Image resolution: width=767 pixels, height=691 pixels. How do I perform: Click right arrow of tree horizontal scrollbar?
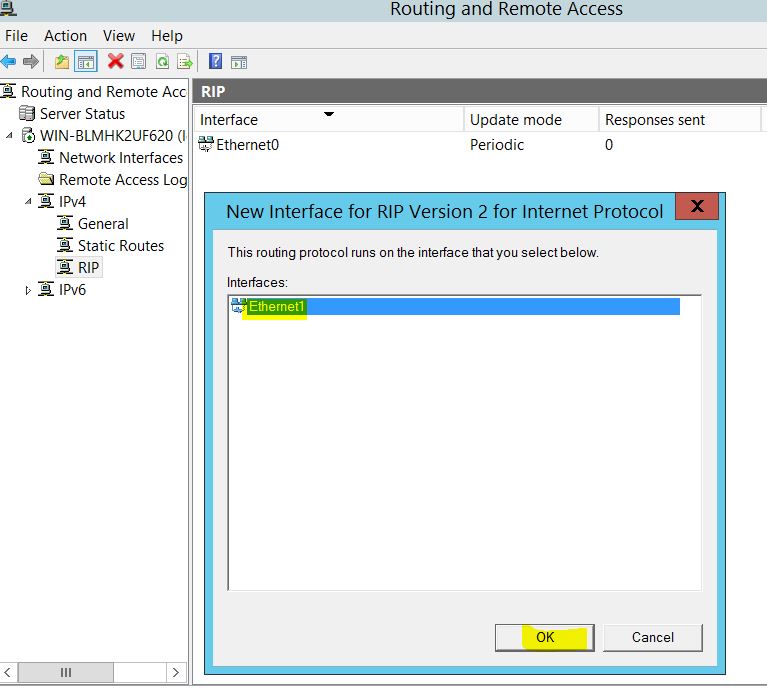click(x=176, y=673)
